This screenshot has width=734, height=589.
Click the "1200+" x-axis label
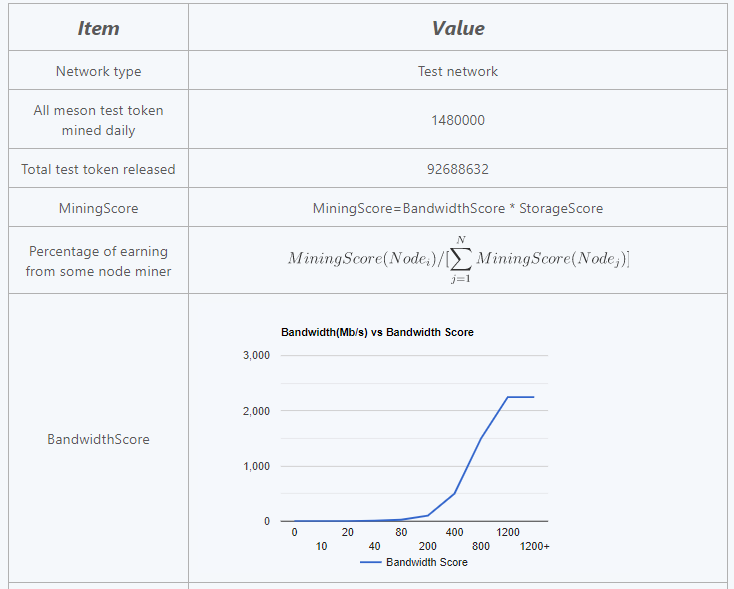(535, 546)
